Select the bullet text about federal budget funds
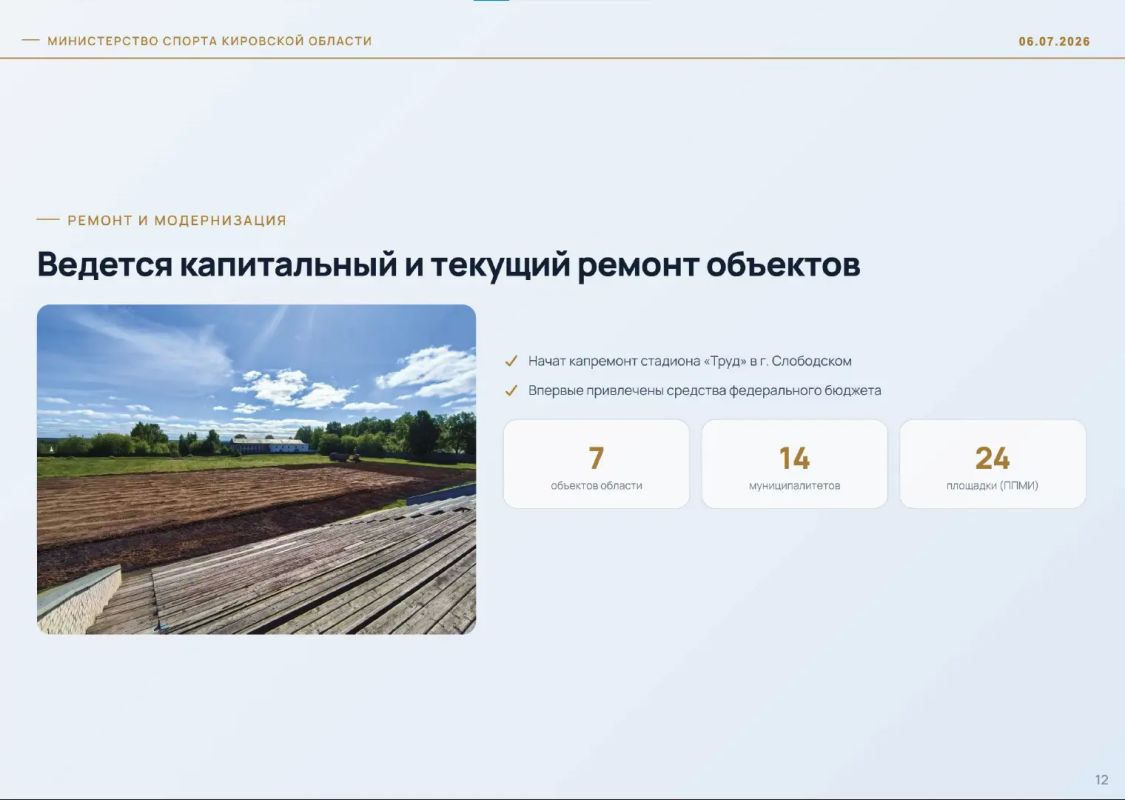The width and height of the screenshot is (1125, 800). click(705, 390)
